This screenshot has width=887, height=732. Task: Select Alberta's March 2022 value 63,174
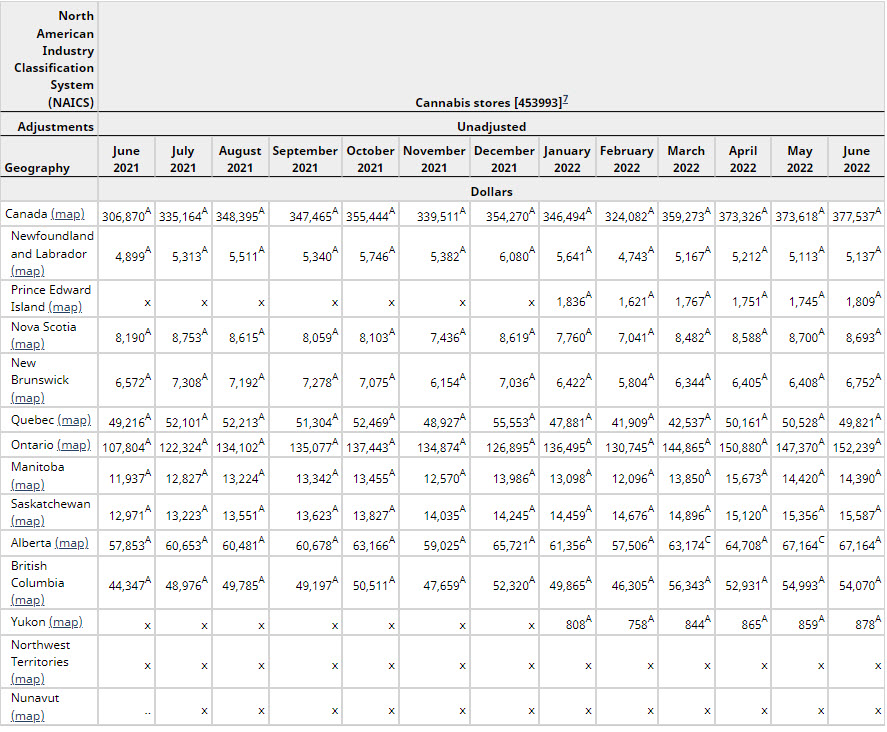click(x=683, y=544)
